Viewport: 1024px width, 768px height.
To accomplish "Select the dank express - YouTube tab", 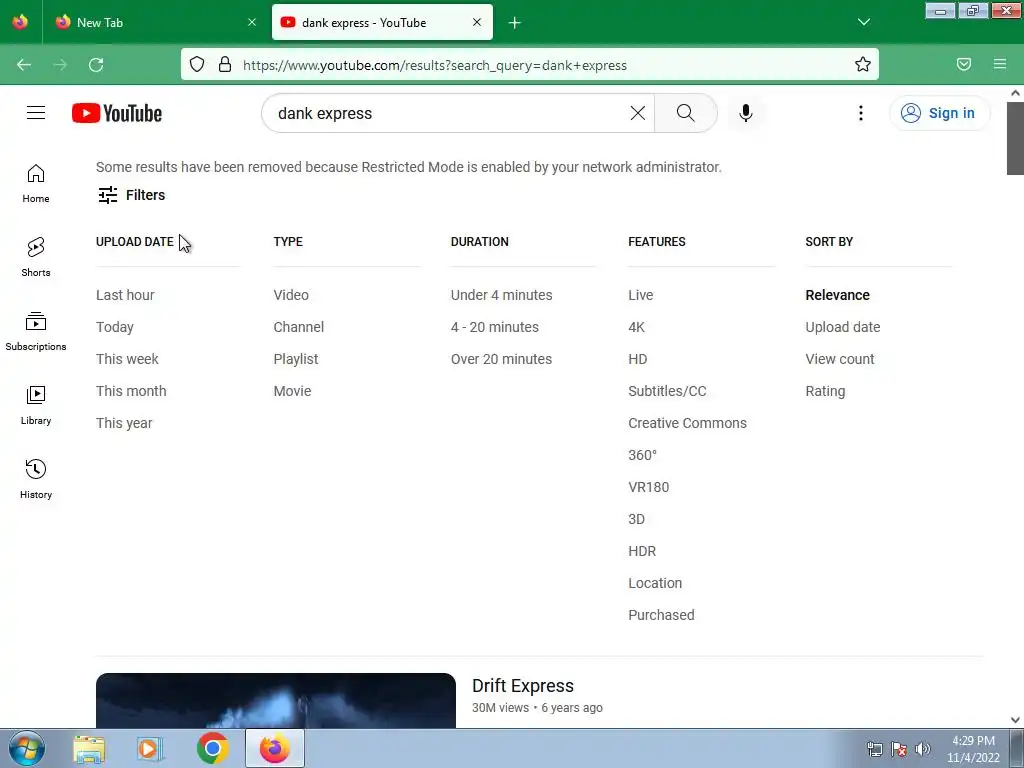I will click(382, 22).
